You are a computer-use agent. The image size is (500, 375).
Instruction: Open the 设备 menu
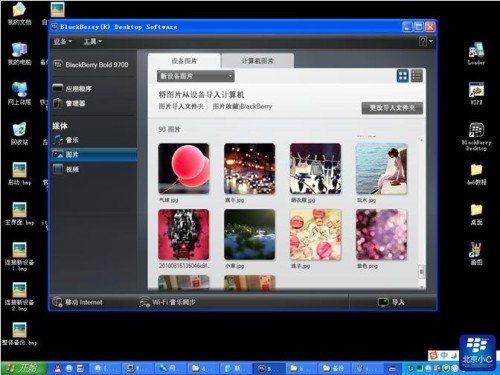(62, 41)
